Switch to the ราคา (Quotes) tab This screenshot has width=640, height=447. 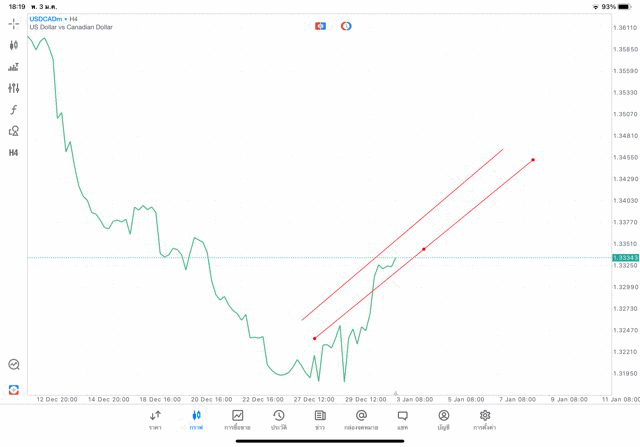(155, 419)
